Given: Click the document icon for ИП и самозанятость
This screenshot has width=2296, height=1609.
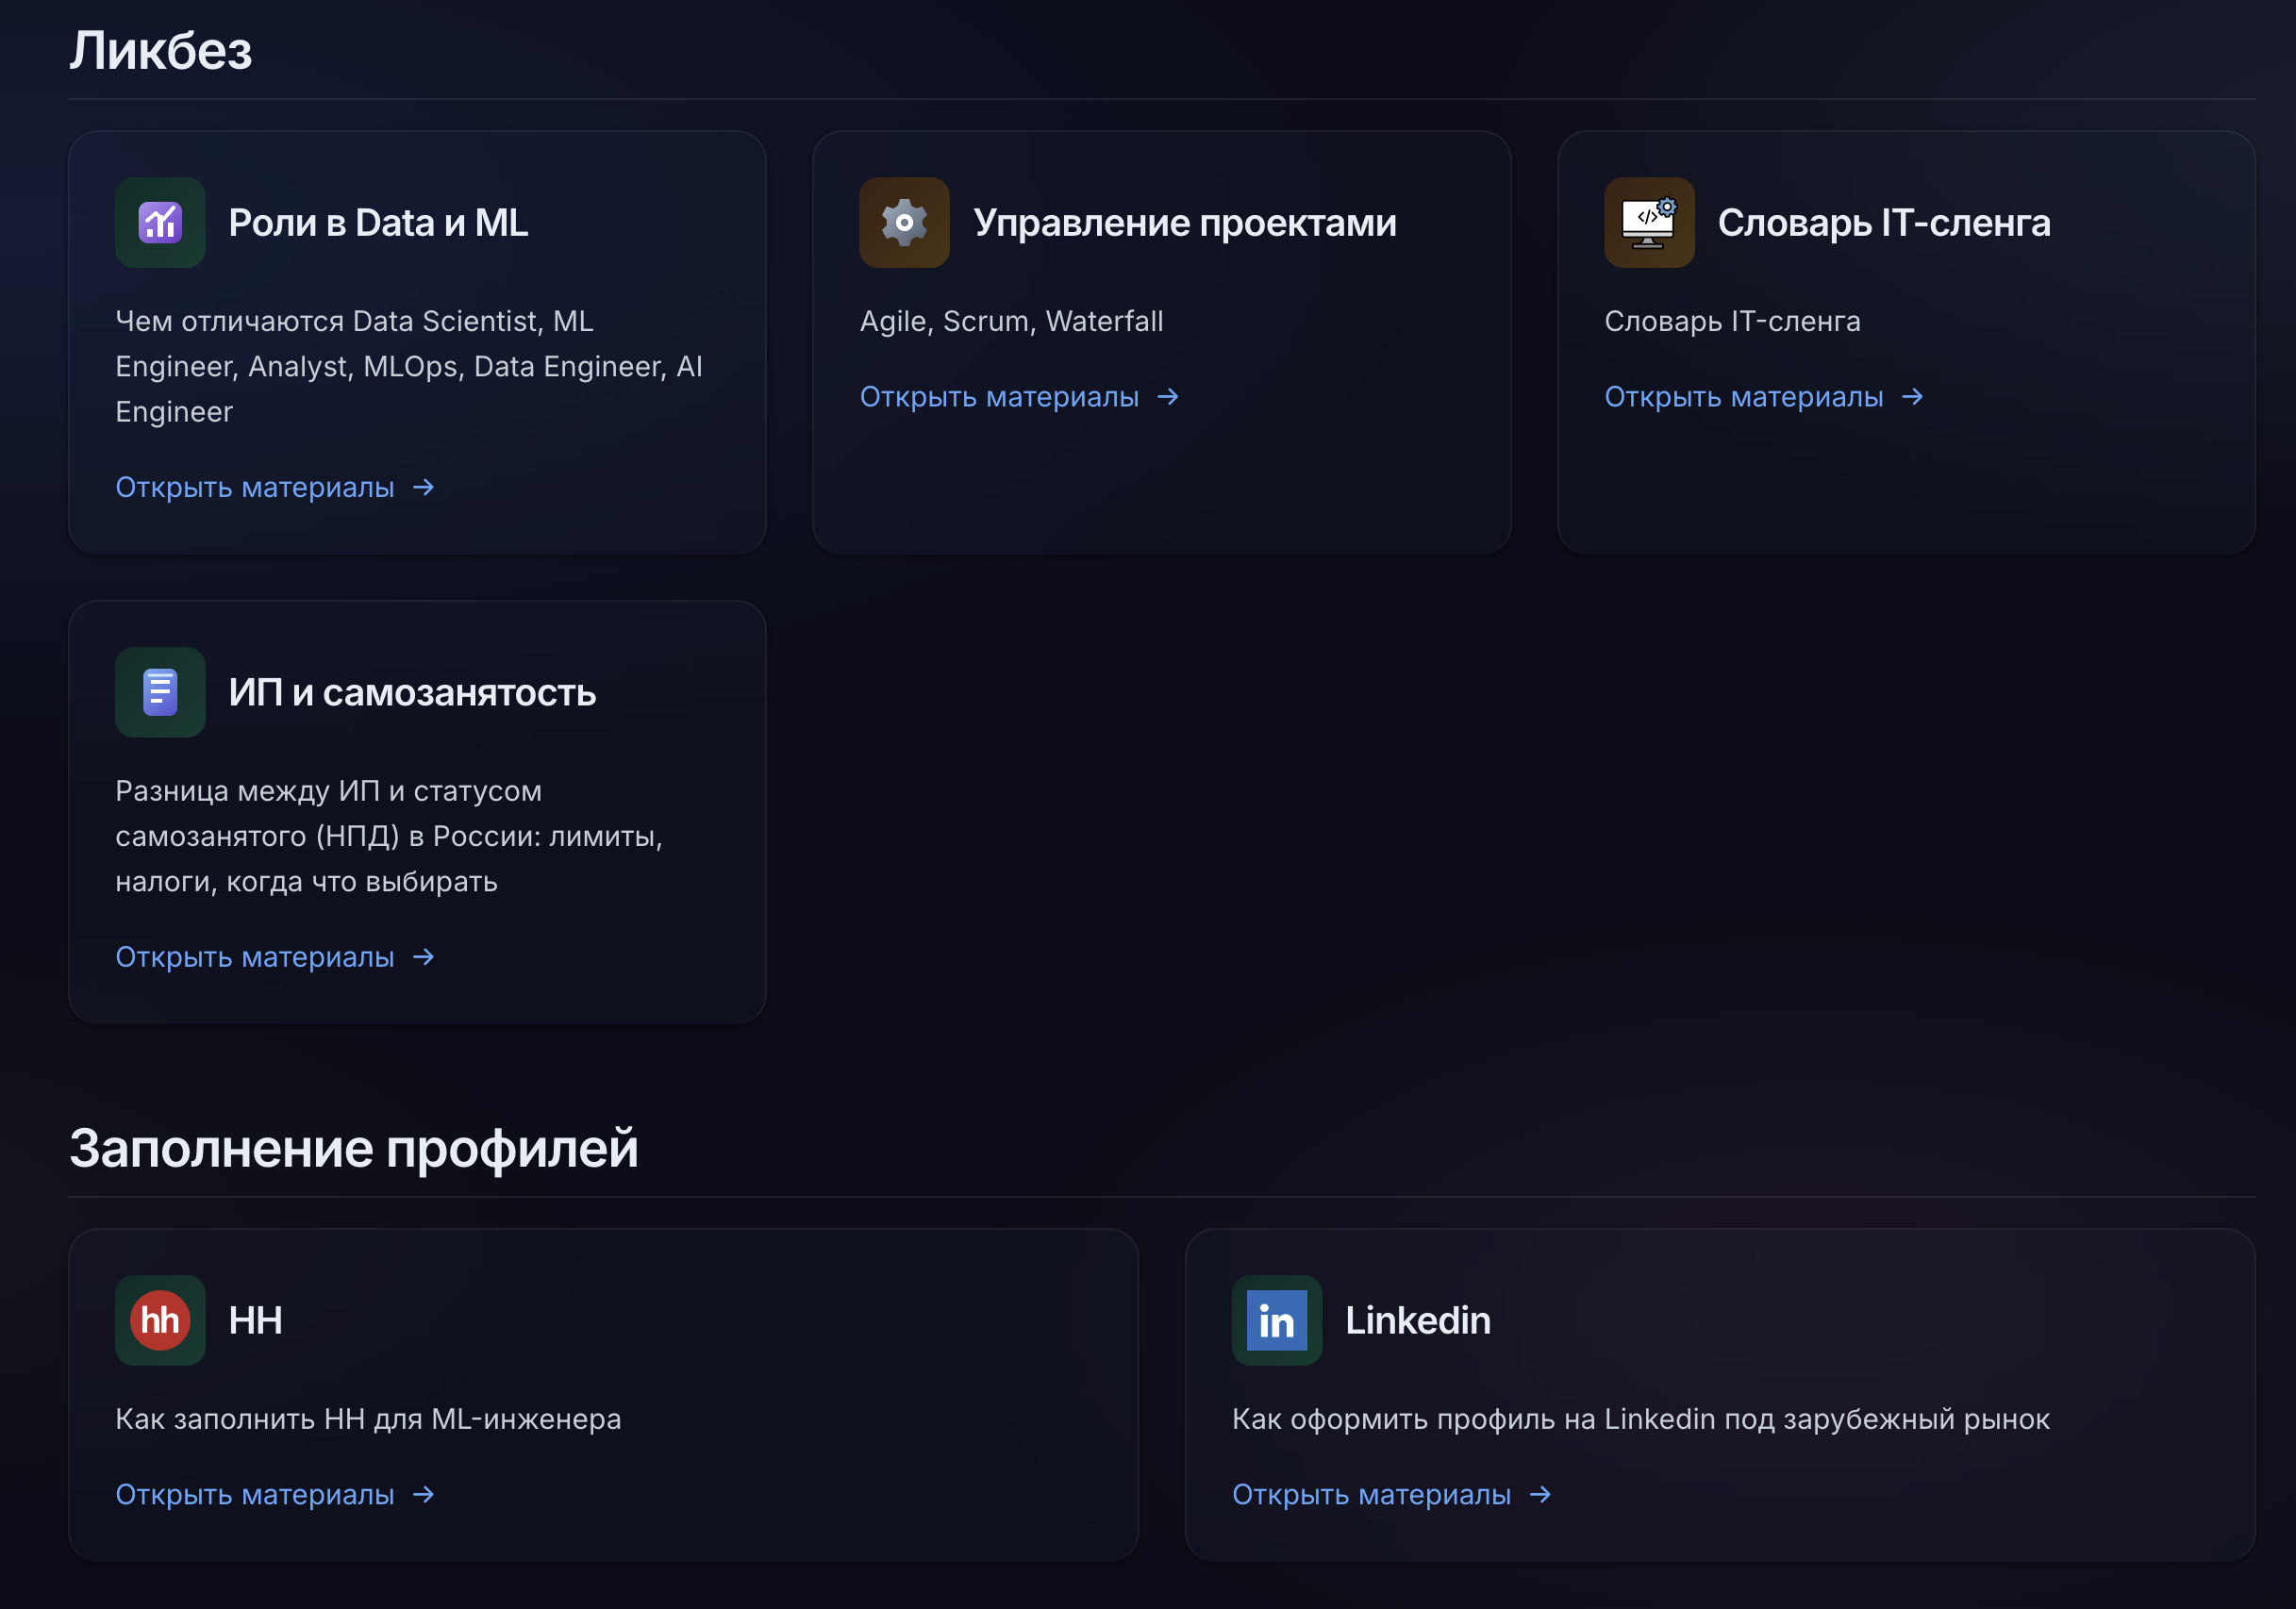Looking at the screenshot, I should pyautogui.click(x=160, y=692).
